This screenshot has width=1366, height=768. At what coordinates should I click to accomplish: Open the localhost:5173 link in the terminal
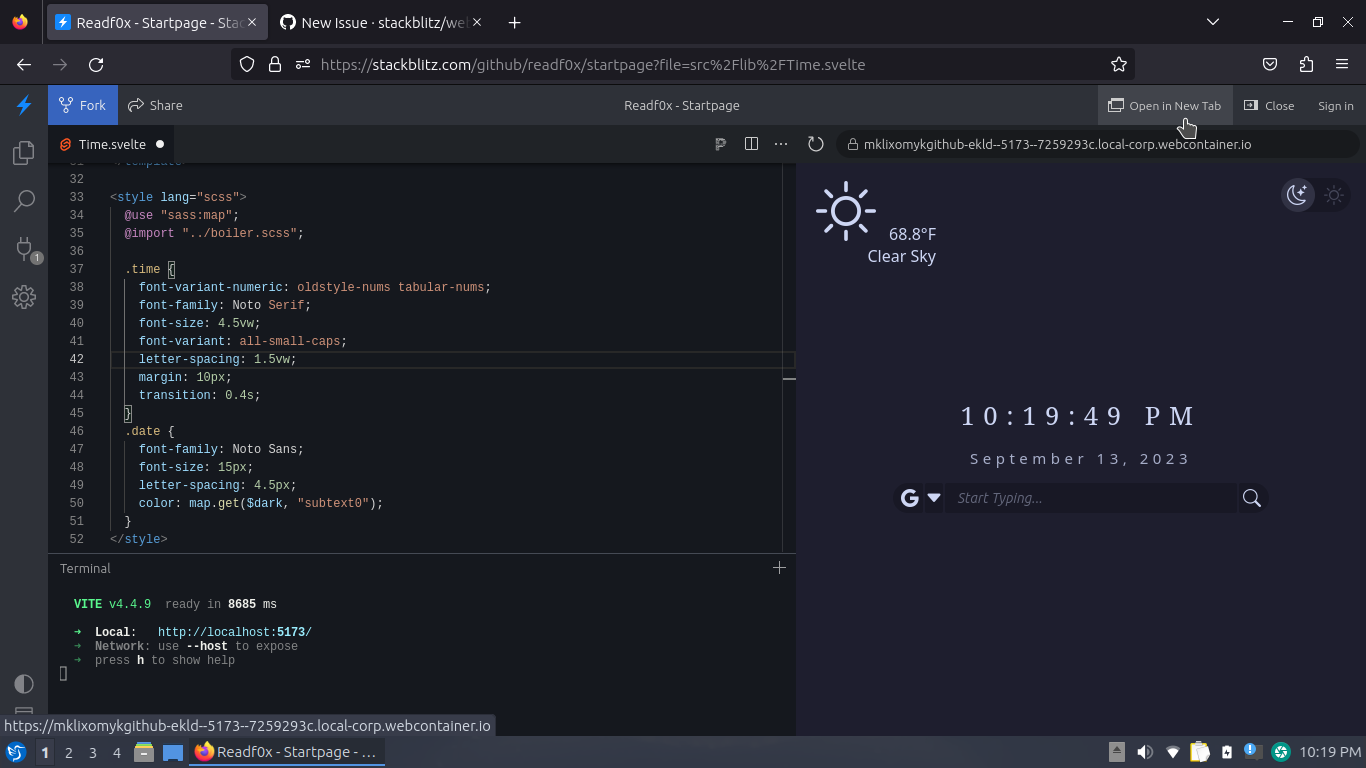point(234,631)
